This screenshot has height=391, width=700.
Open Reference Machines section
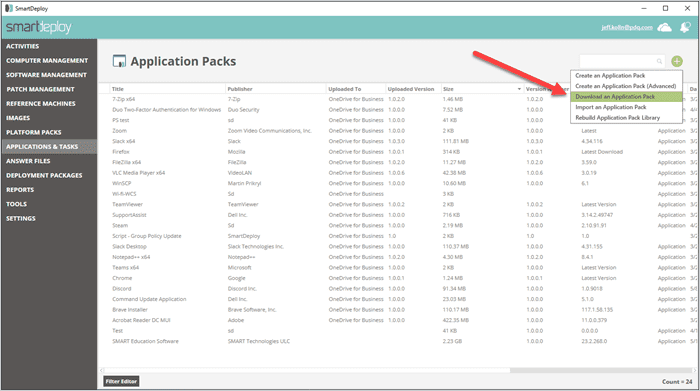tap(41, 104)
